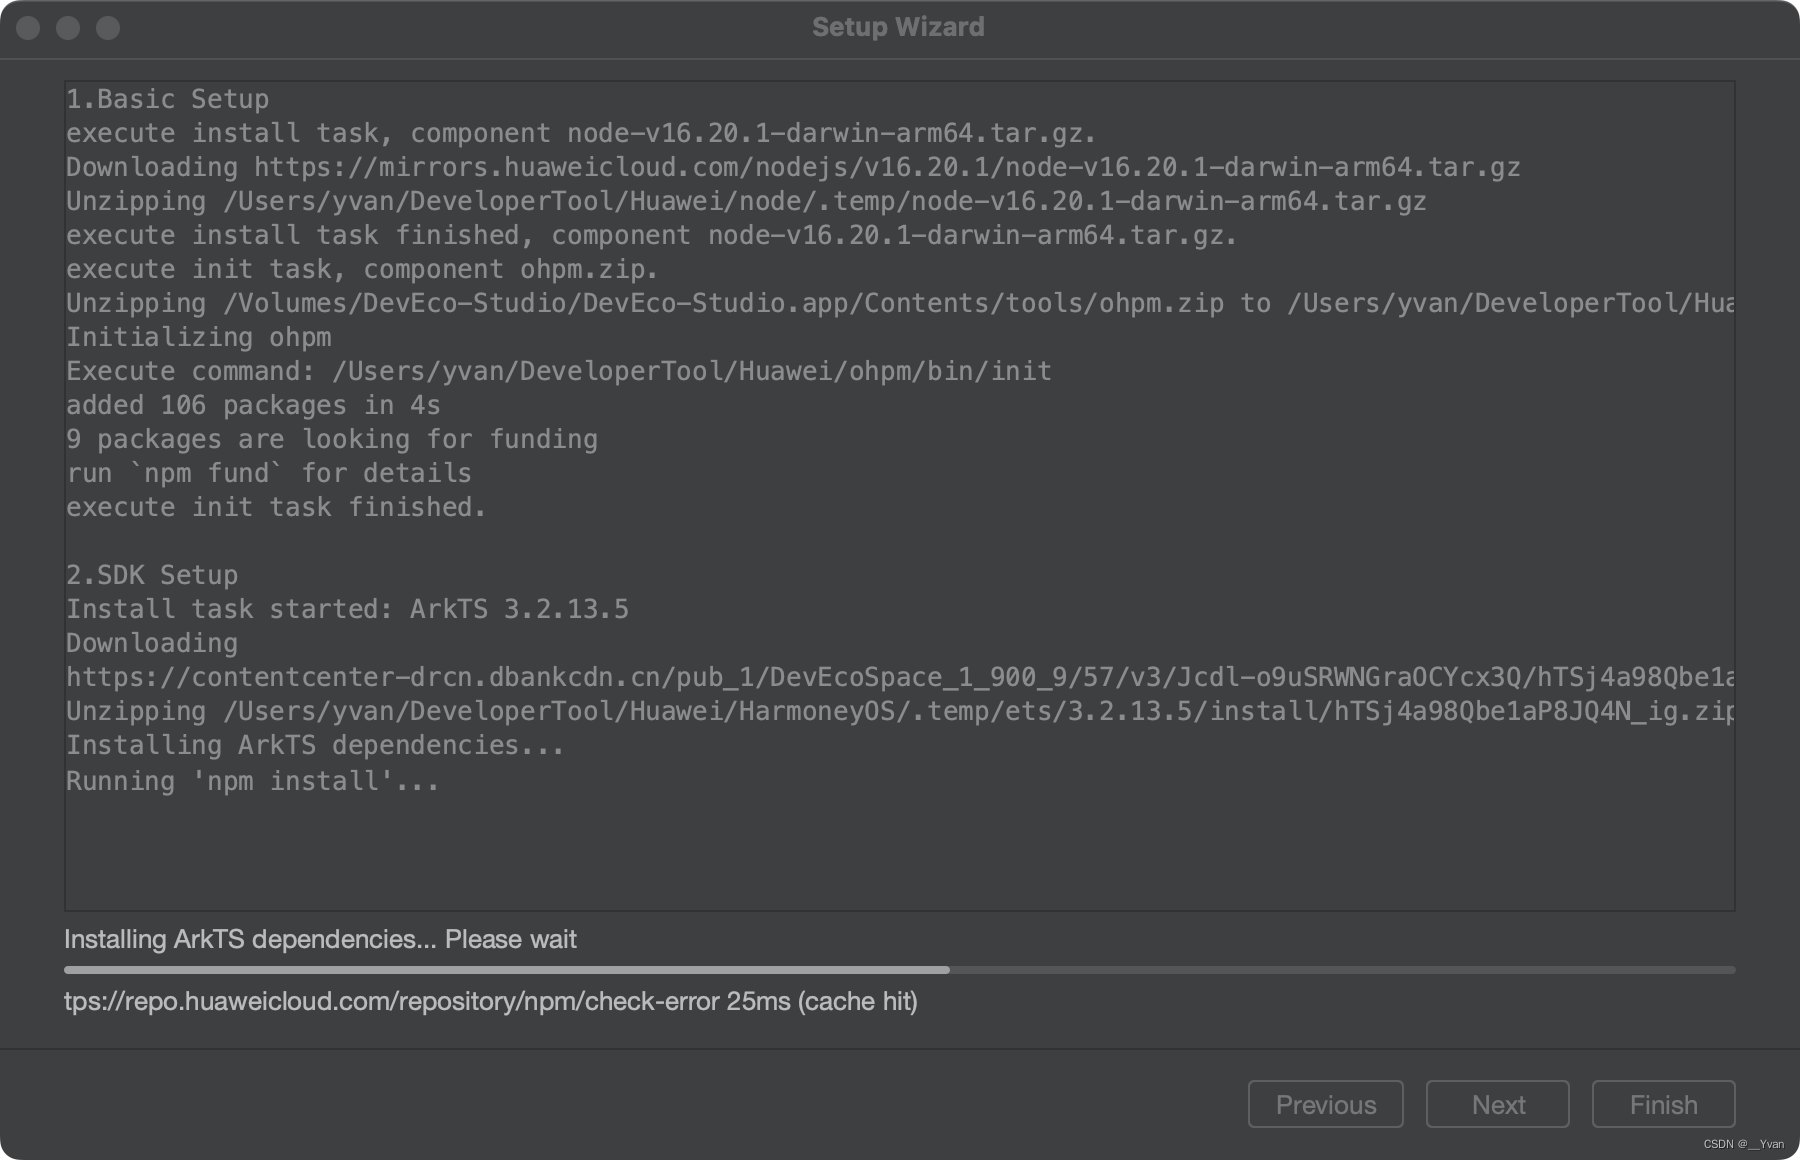Click the Finish button
Image resolution: width=1800 pixels, height=1160 pixels.
click(1663, 1104)
